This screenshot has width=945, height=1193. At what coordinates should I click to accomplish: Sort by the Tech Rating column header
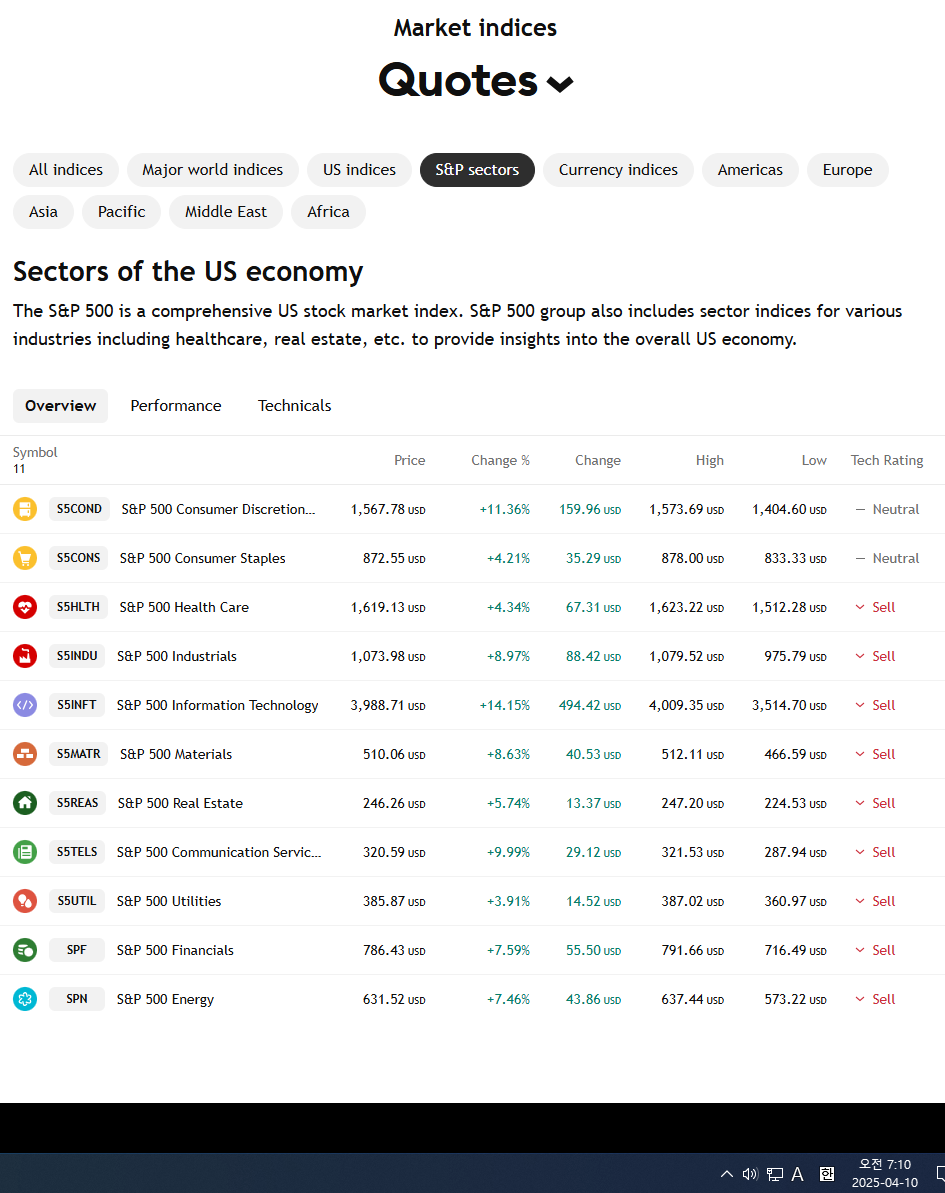pyautogui.click(x=886, y=460)
